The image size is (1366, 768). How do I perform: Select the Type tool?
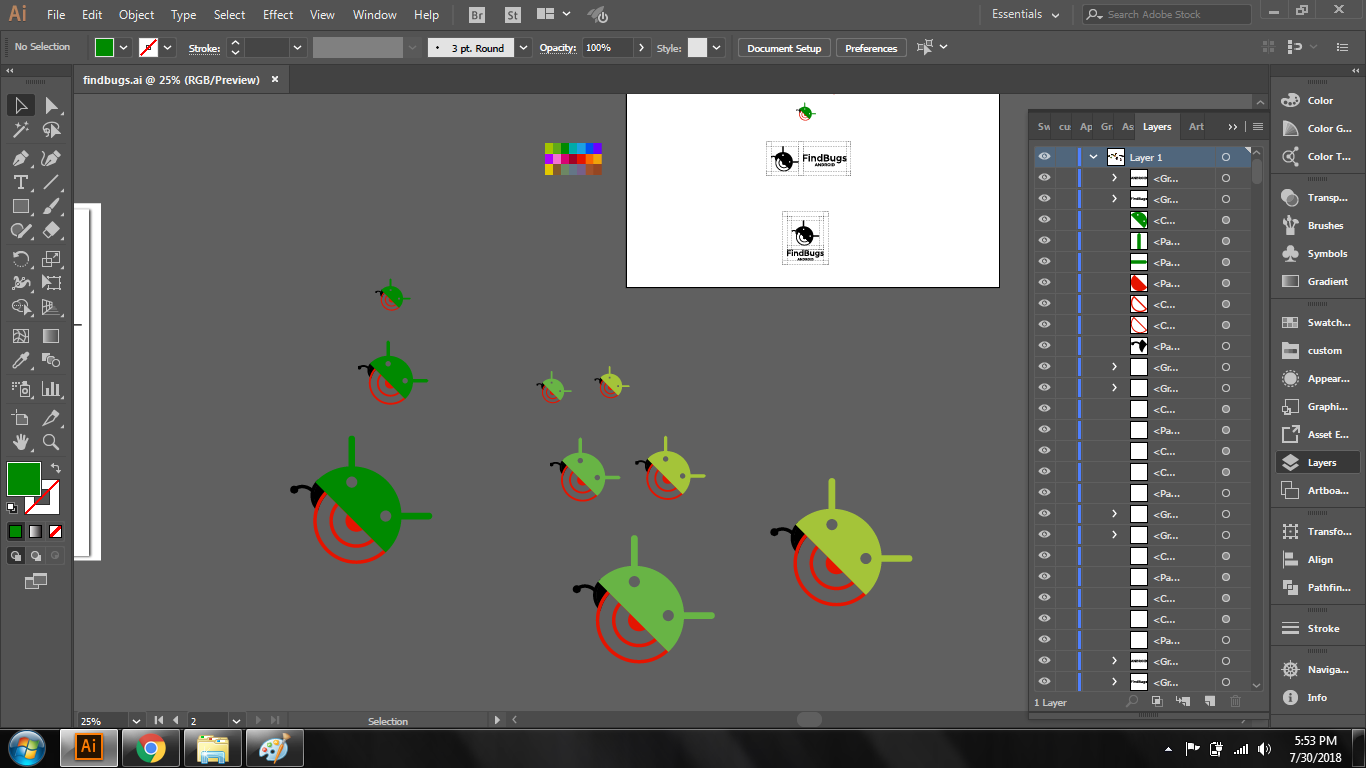pyautogui.click(x=20, y=182)
